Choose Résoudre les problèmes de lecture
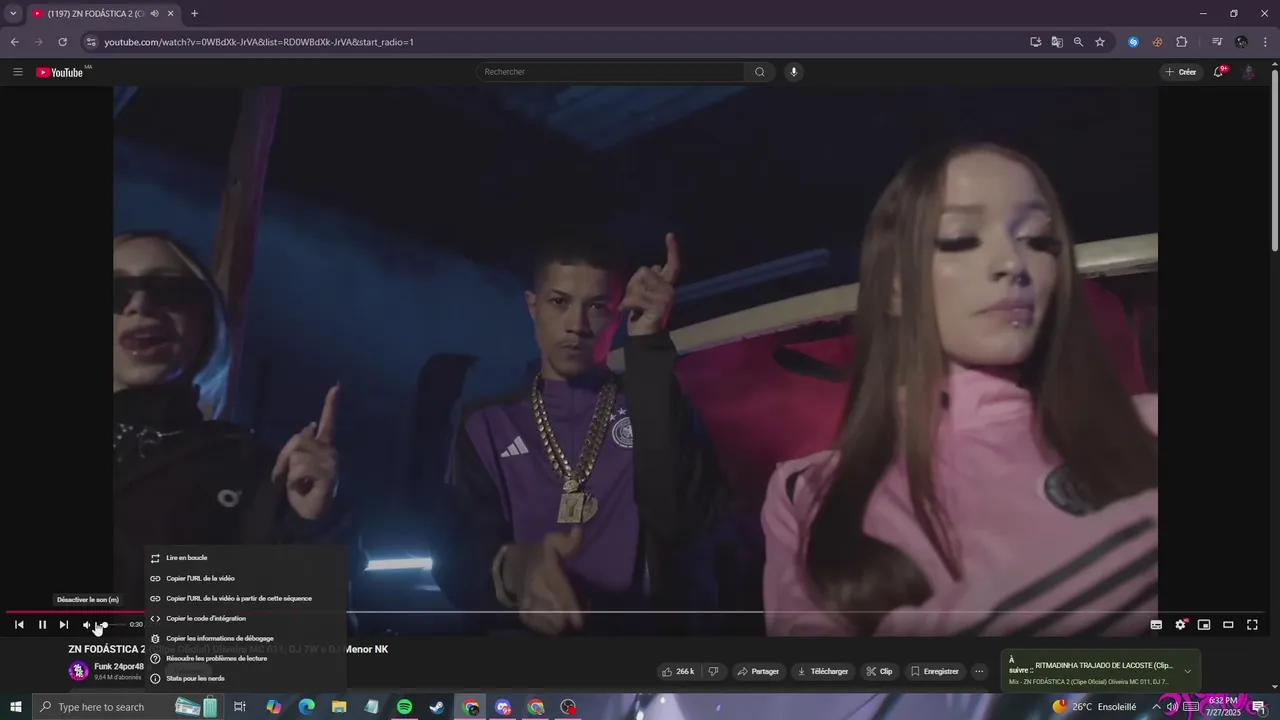Image resolution: width=1280 pixels, height=720 pixels. click(245, 658)
